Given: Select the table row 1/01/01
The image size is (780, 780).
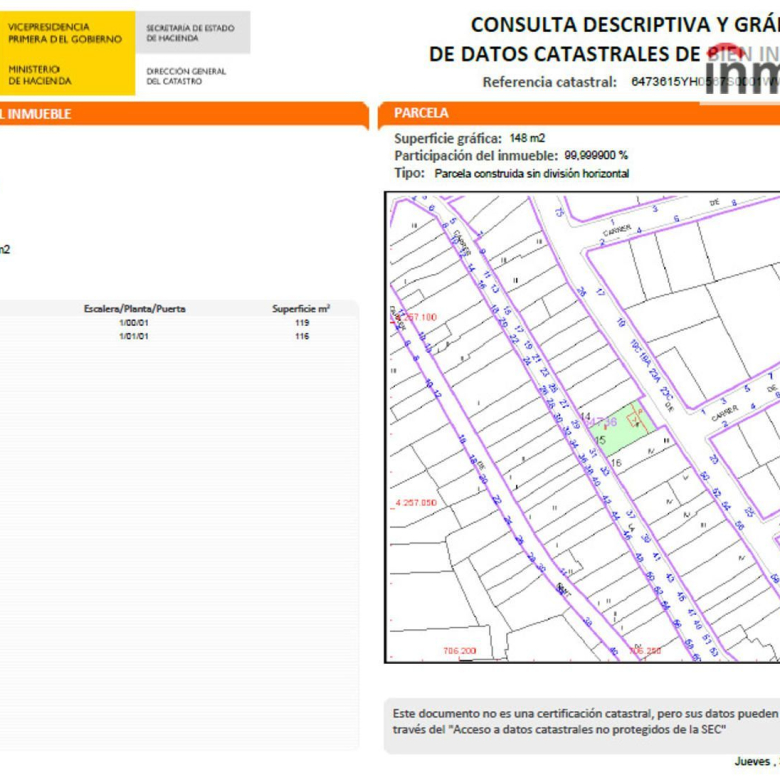Looking at the screenshot, I should pos(134,337).
